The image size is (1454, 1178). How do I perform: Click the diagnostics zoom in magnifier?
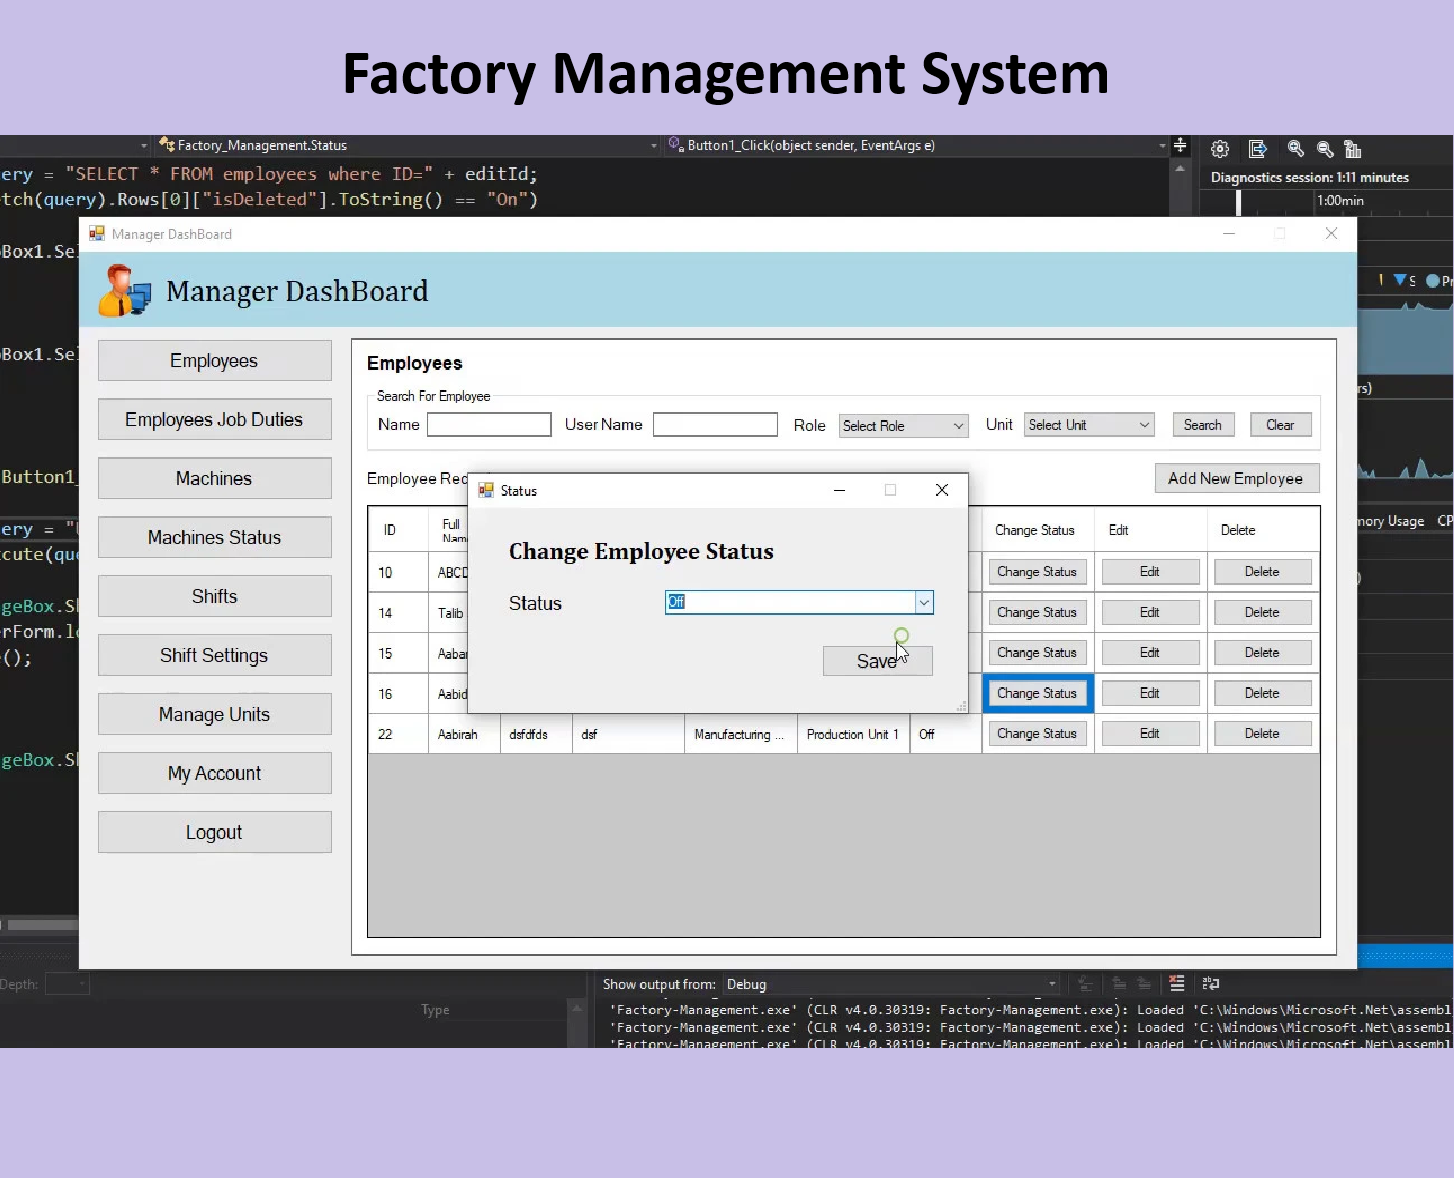1296,149
